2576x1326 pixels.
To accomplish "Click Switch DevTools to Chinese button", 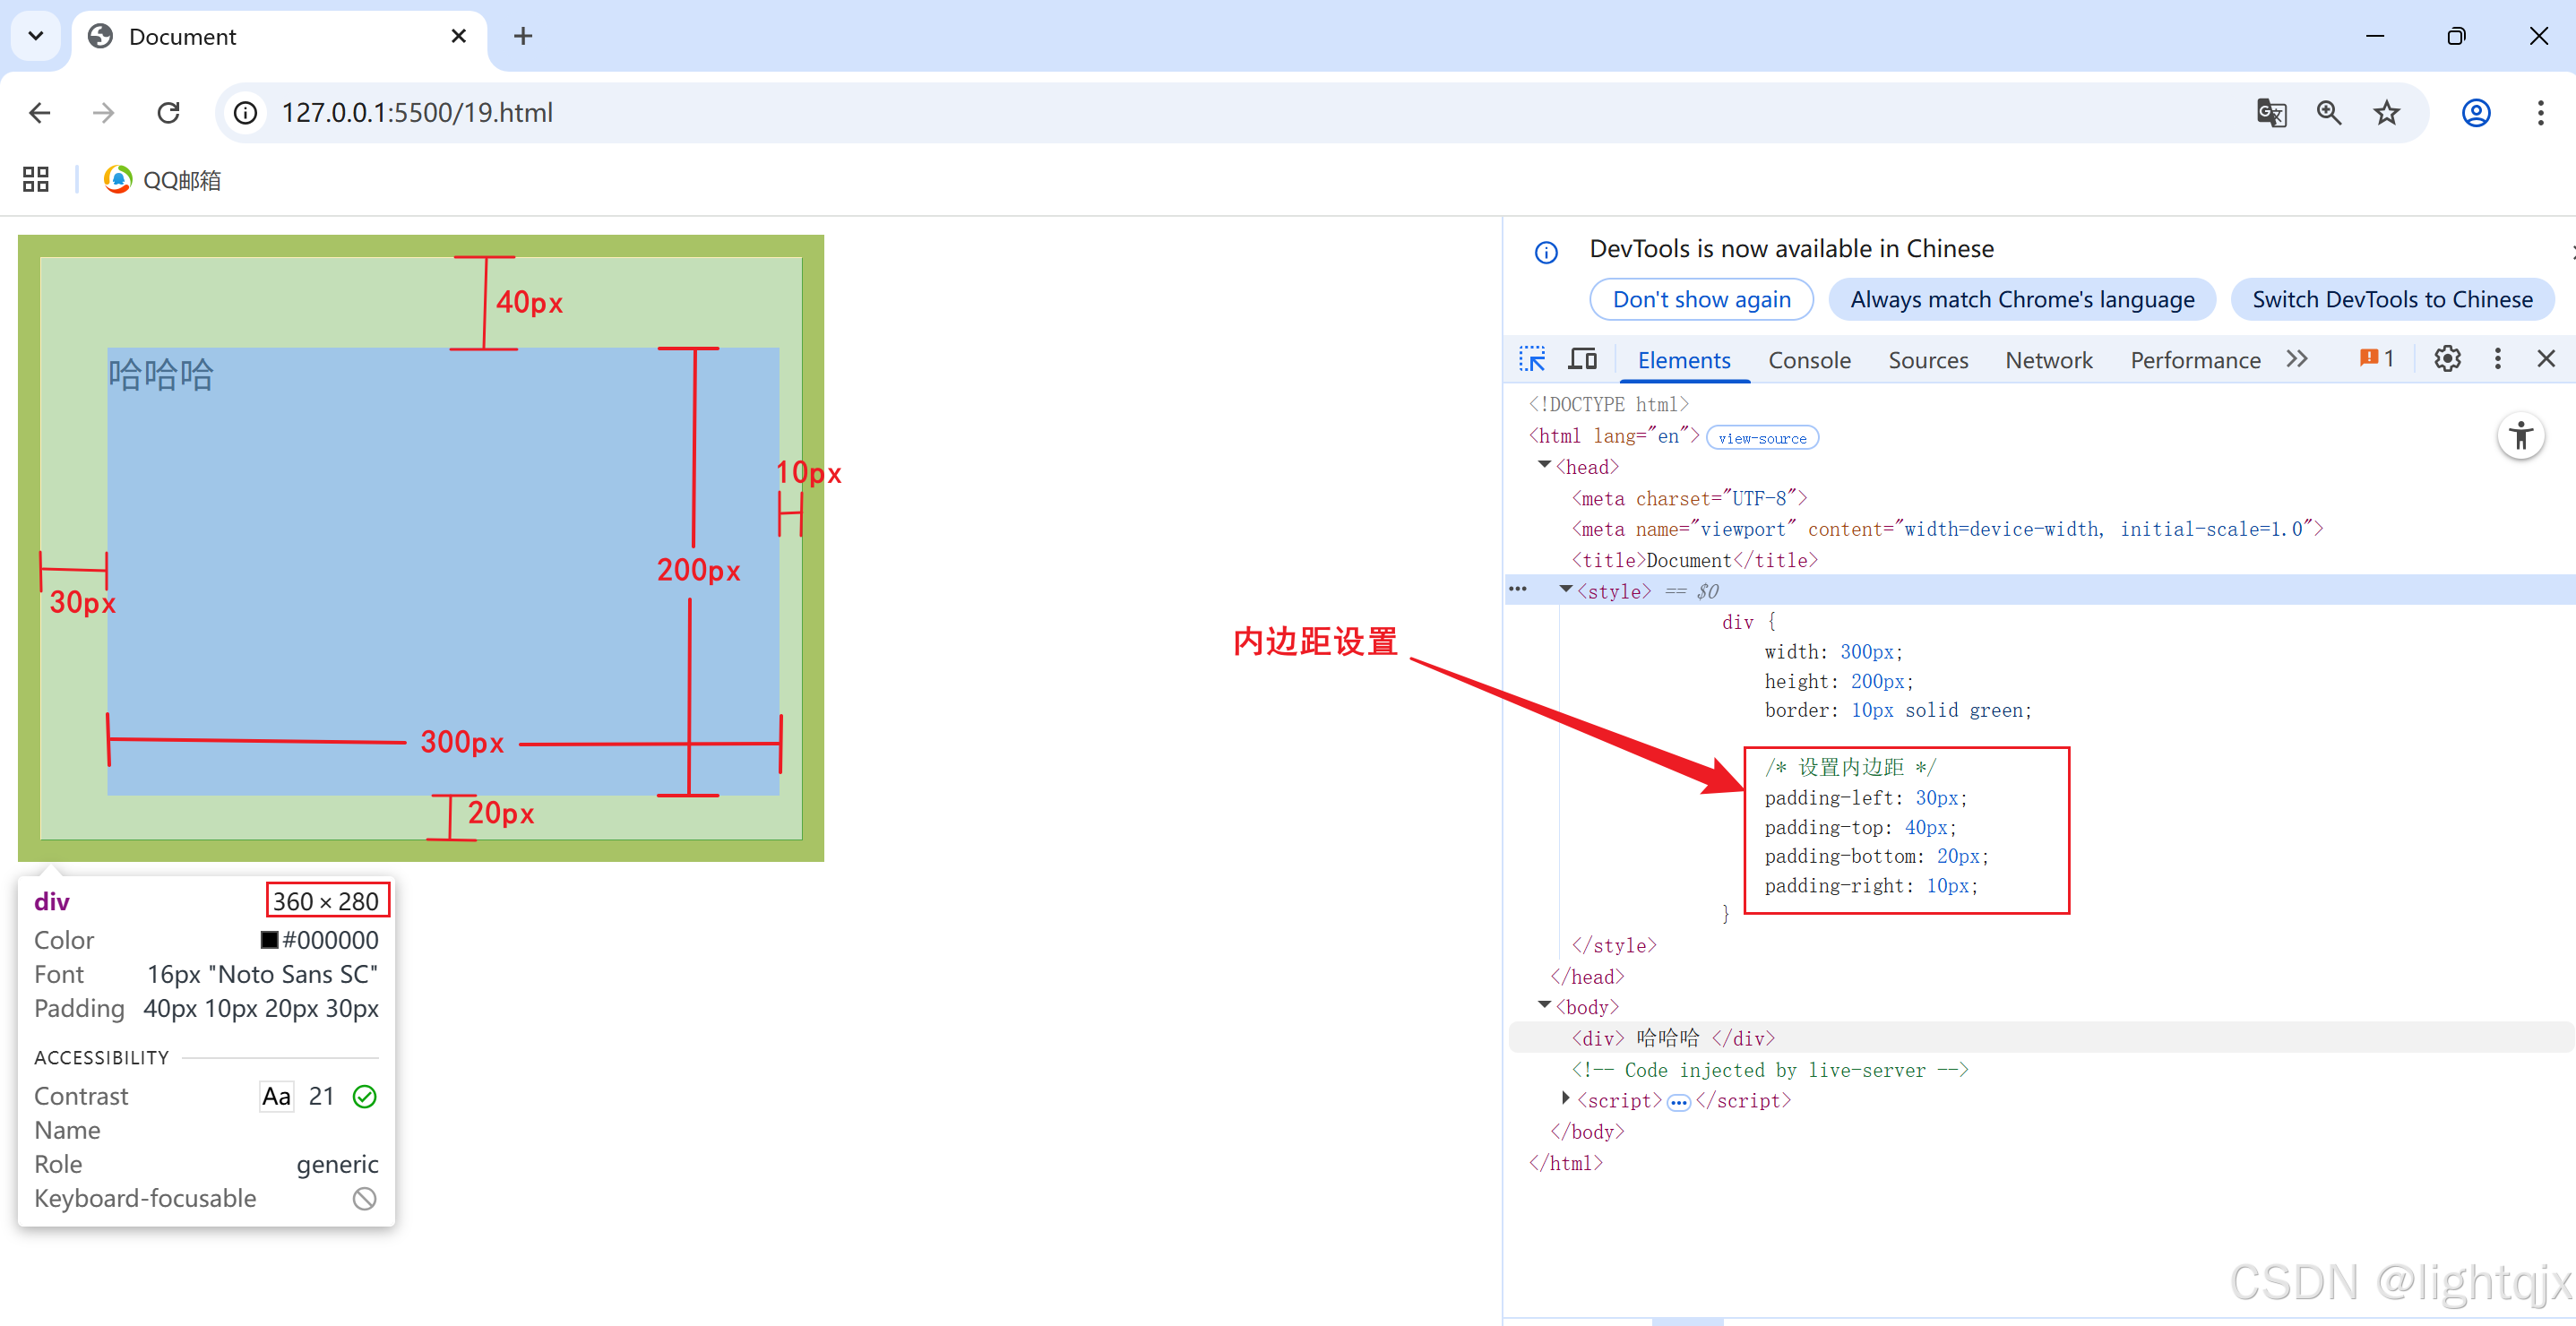I will (x=2391, y=299).
